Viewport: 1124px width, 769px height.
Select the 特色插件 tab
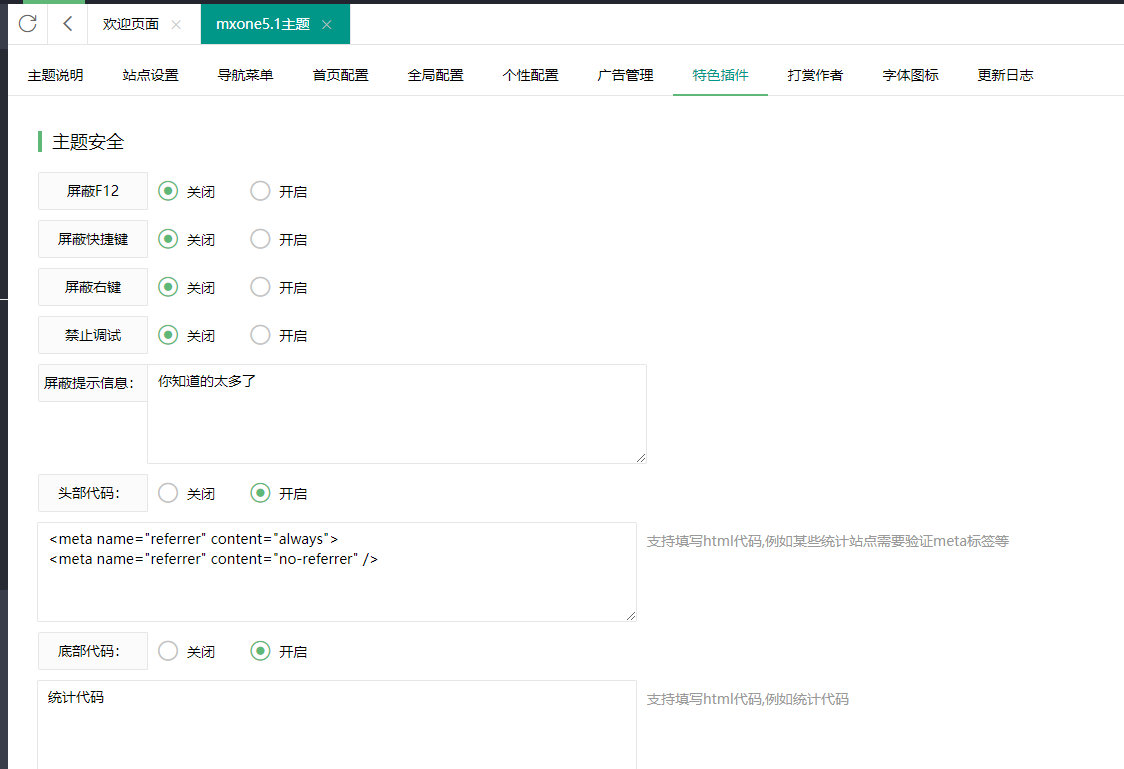pos(720,75)
